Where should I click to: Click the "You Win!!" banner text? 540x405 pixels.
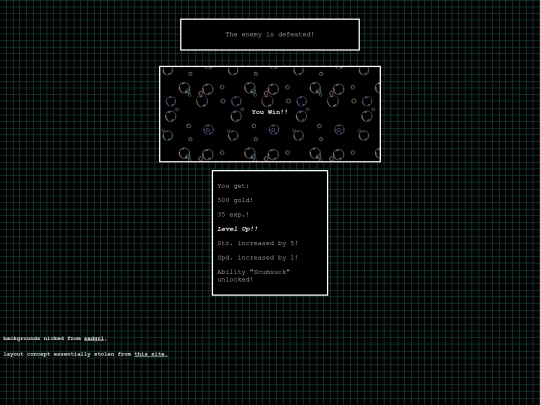270,112
